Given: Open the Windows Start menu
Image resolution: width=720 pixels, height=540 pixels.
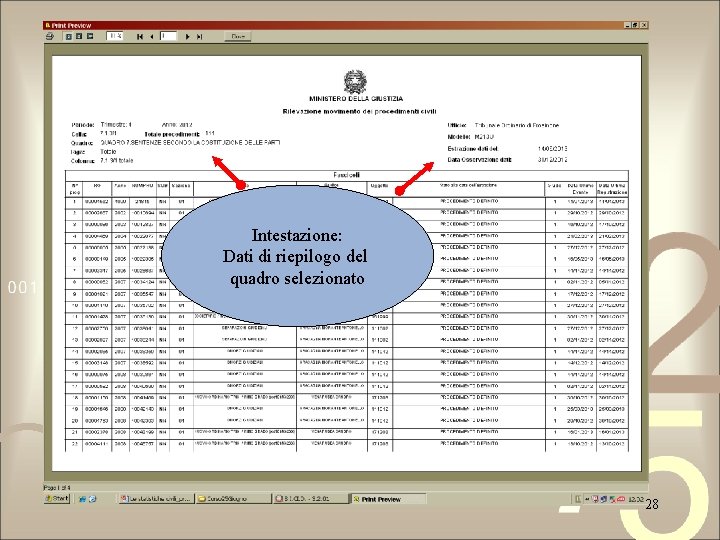Looking at the screenshot, I should point(57,499).
